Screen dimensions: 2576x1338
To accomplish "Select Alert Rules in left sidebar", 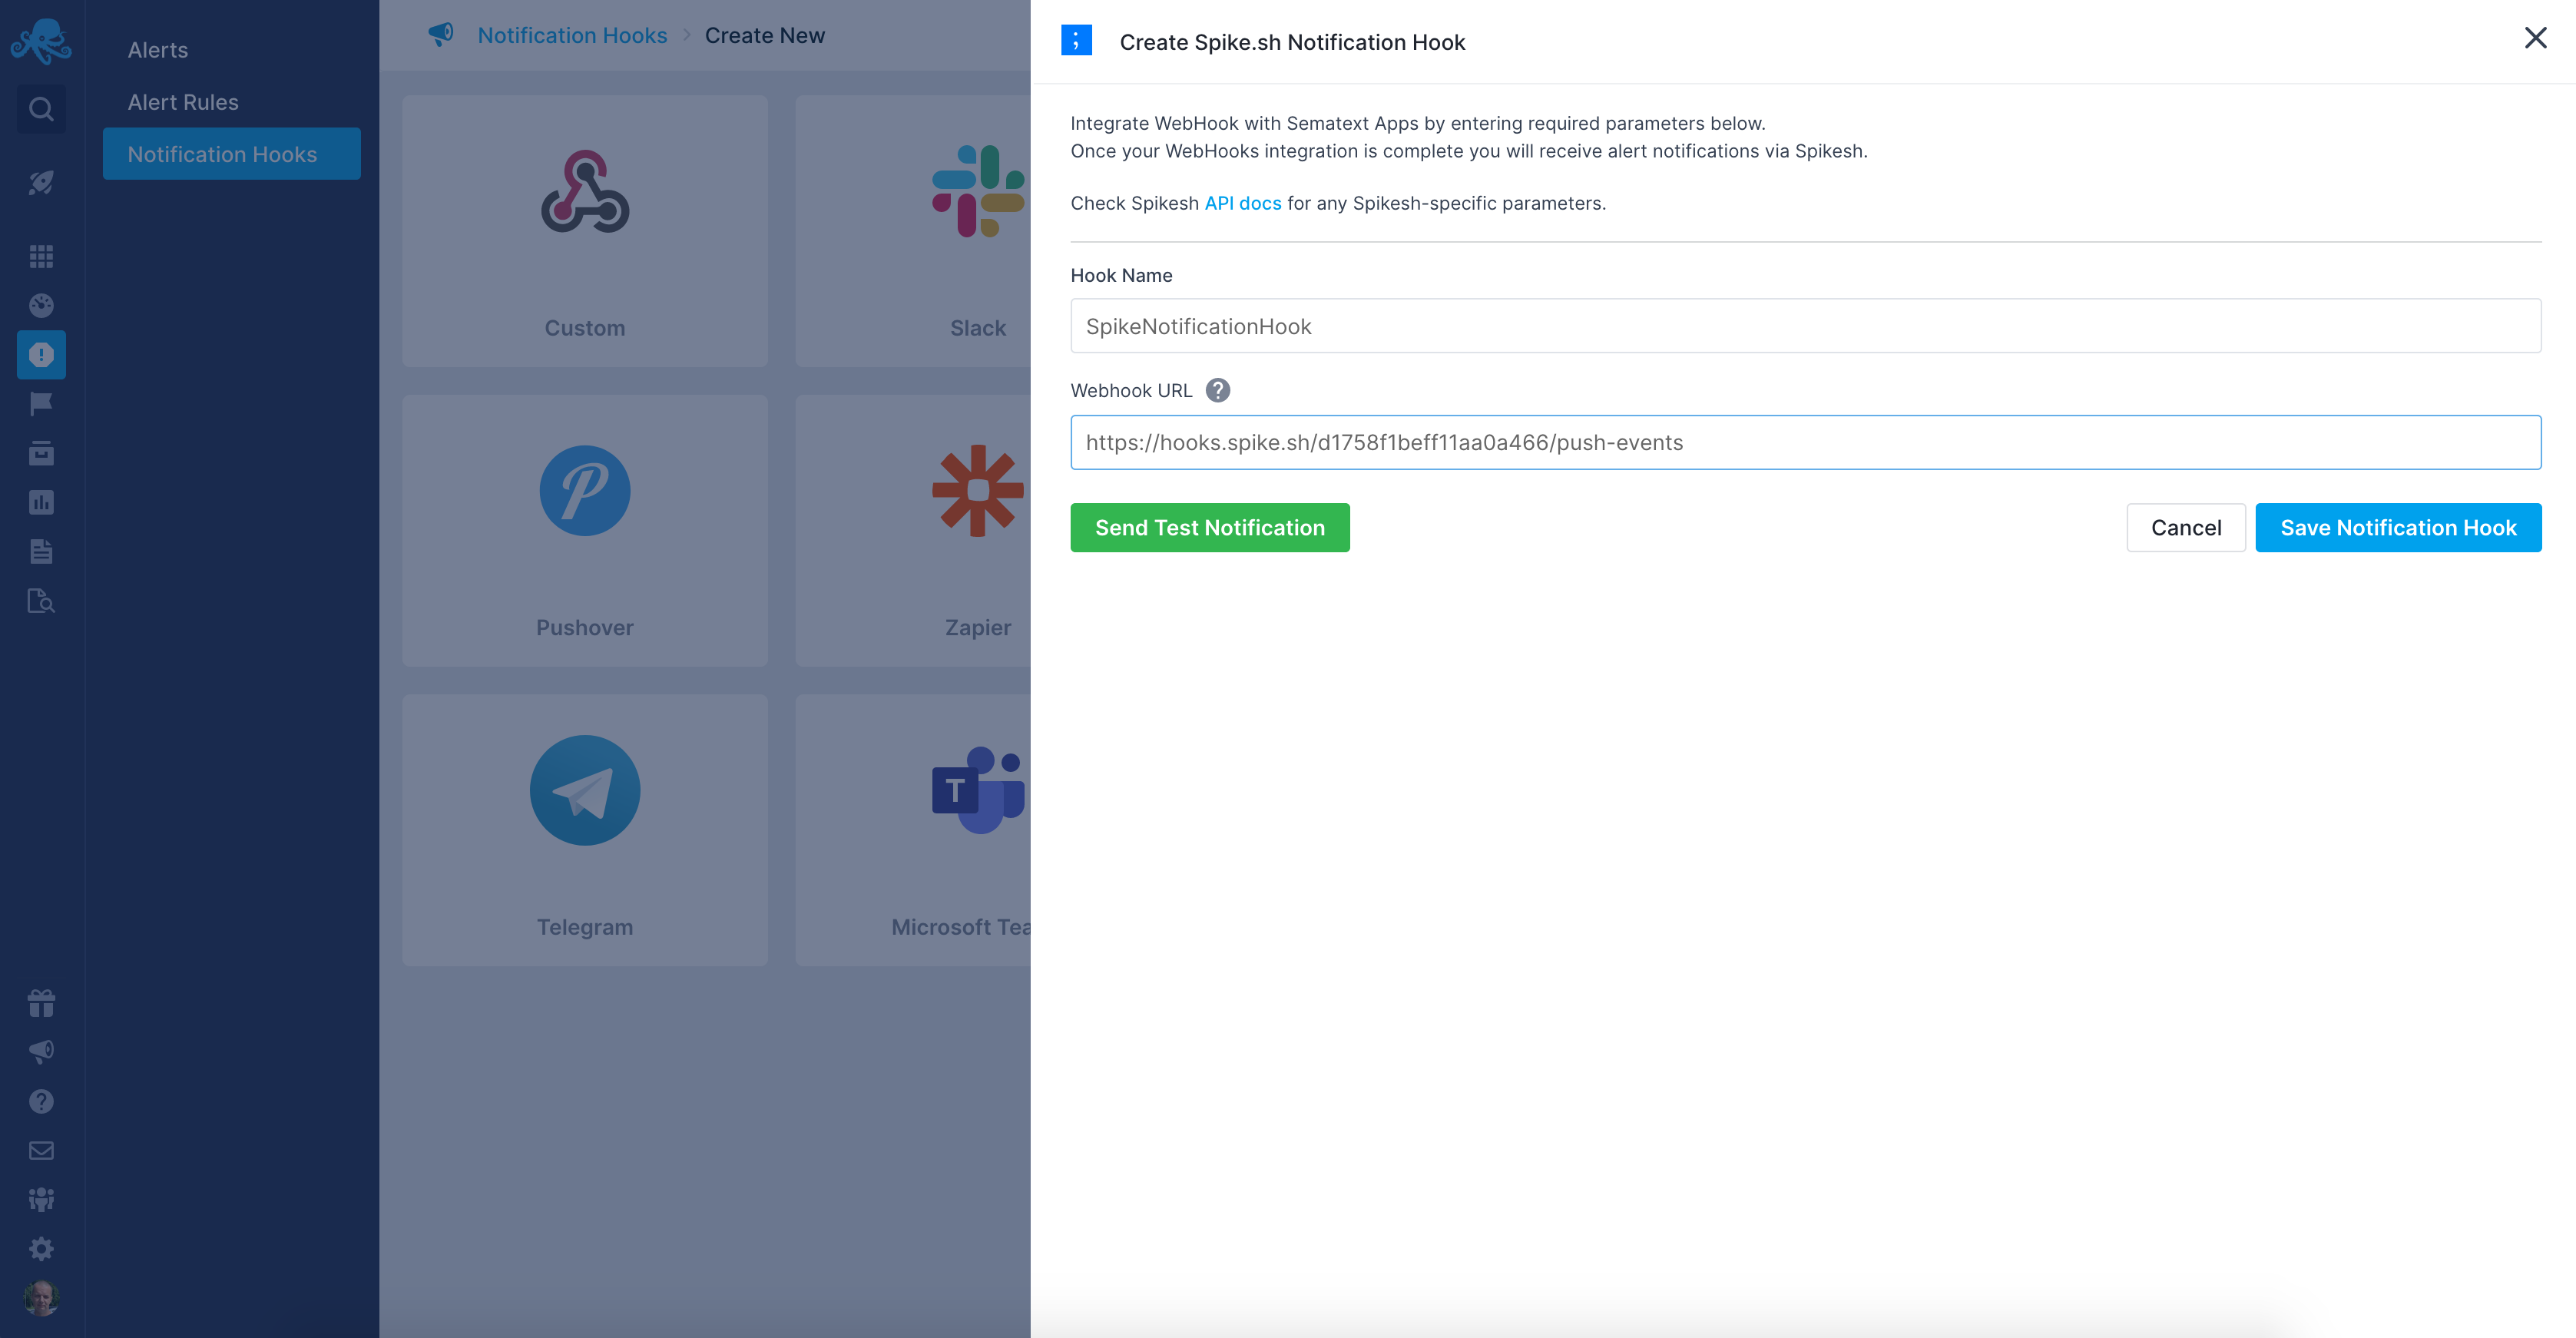I will click(180, 101).
